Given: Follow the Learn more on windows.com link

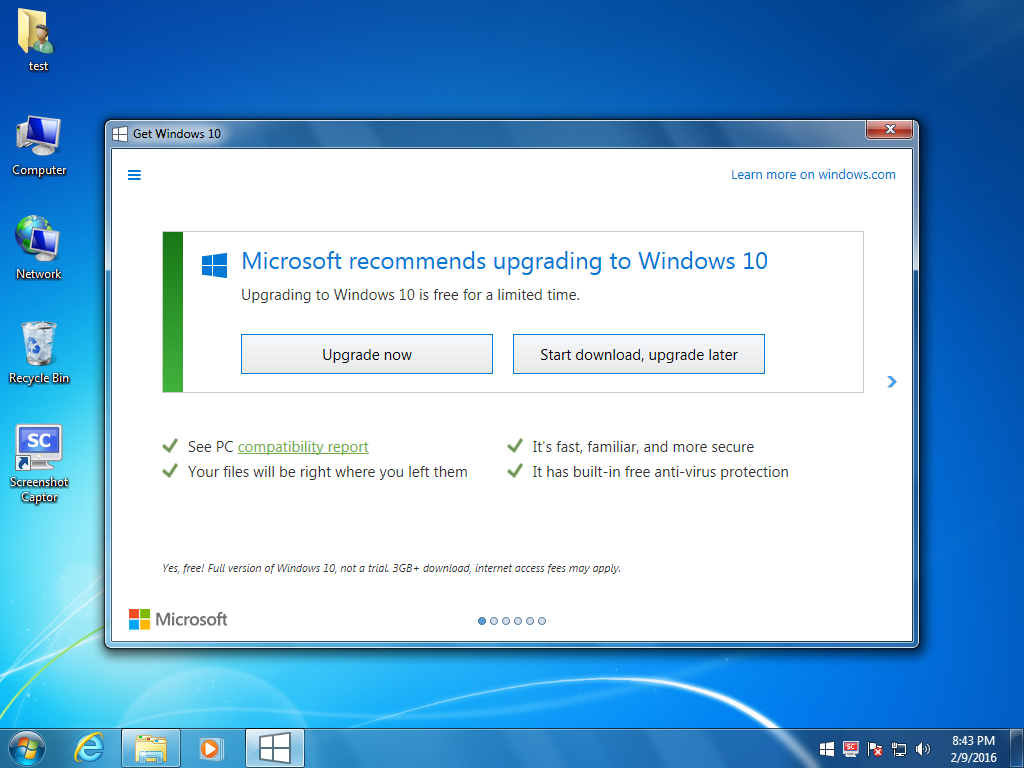Looking at the screenshot, I should [x=813, y=174].
